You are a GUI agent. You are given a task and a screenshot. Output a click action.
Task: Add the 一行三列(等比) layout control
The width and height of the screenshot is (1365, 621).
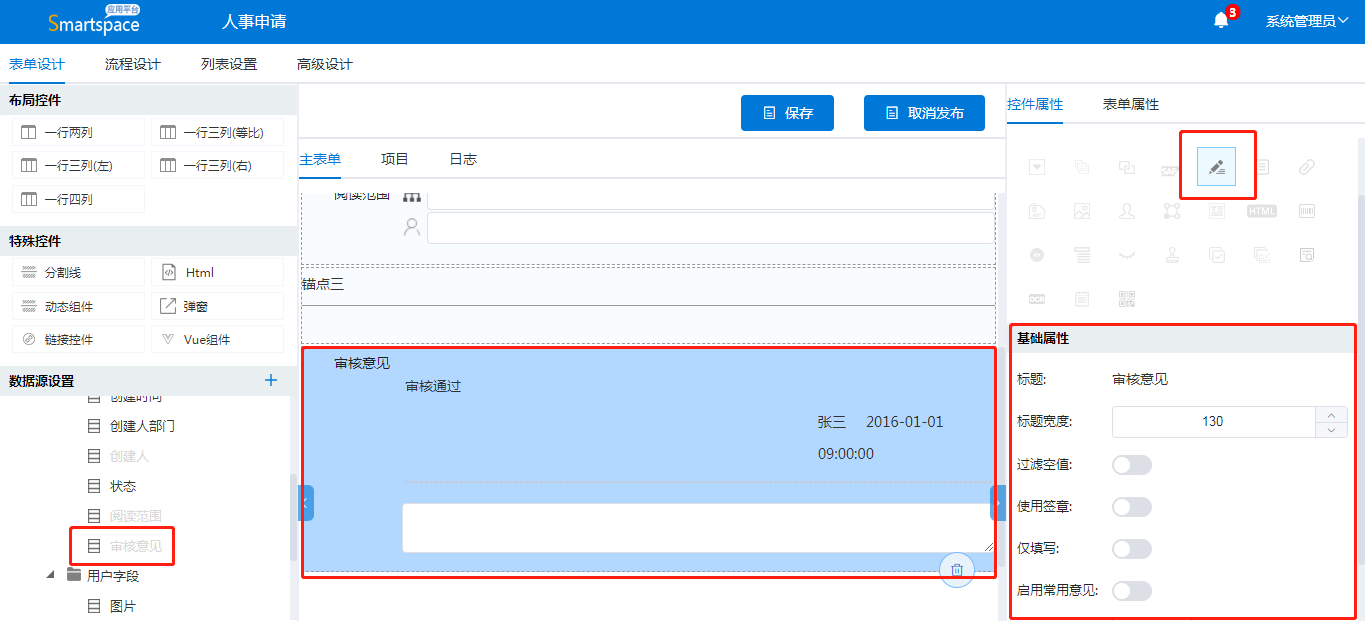pos(217,132)
